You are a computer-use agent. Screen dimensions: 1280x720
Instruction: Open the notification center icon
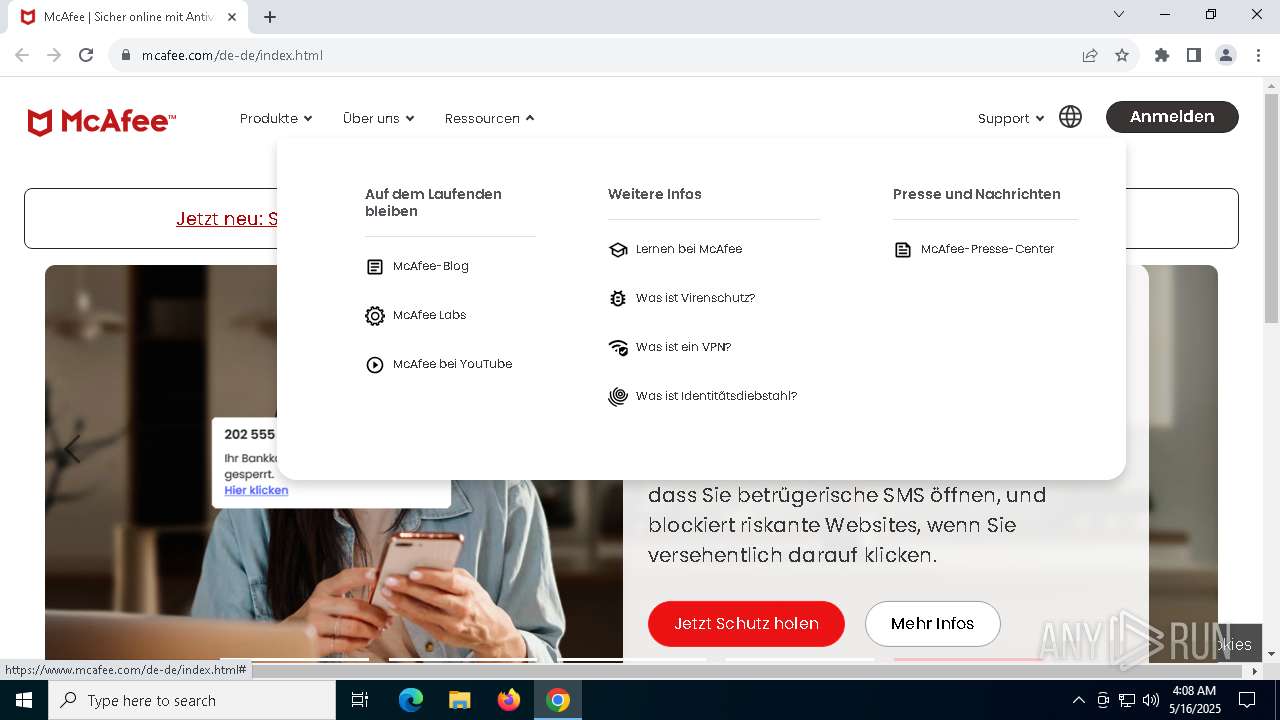point(1247,700)
